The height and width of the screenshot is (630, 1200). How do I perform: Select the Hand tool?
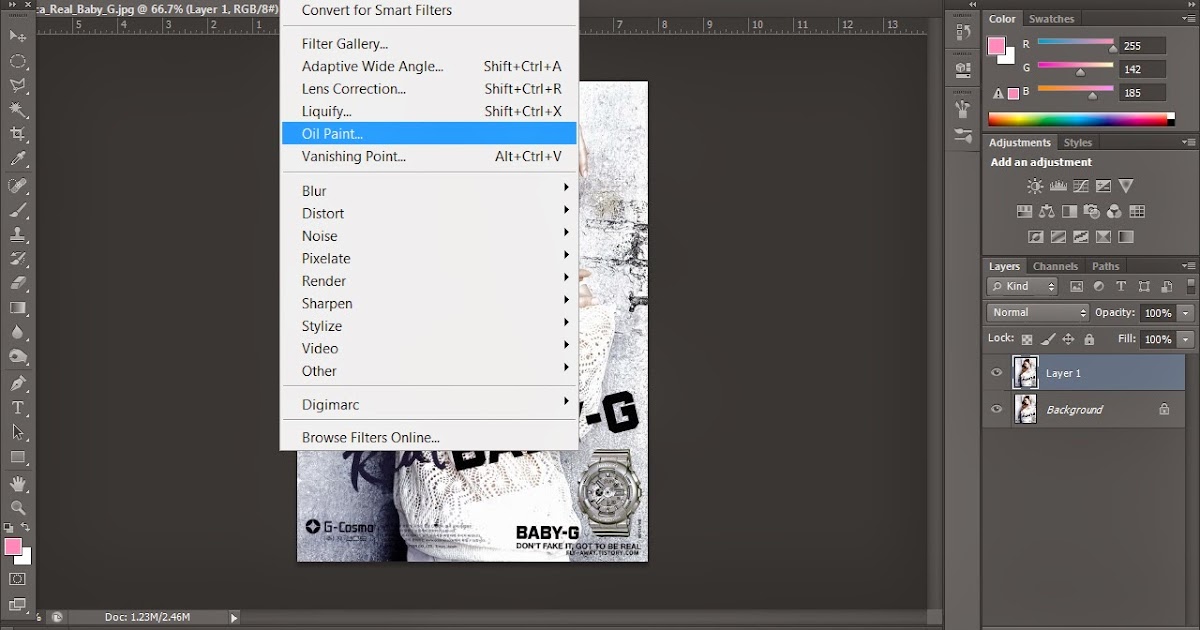(x=18, y=484)
